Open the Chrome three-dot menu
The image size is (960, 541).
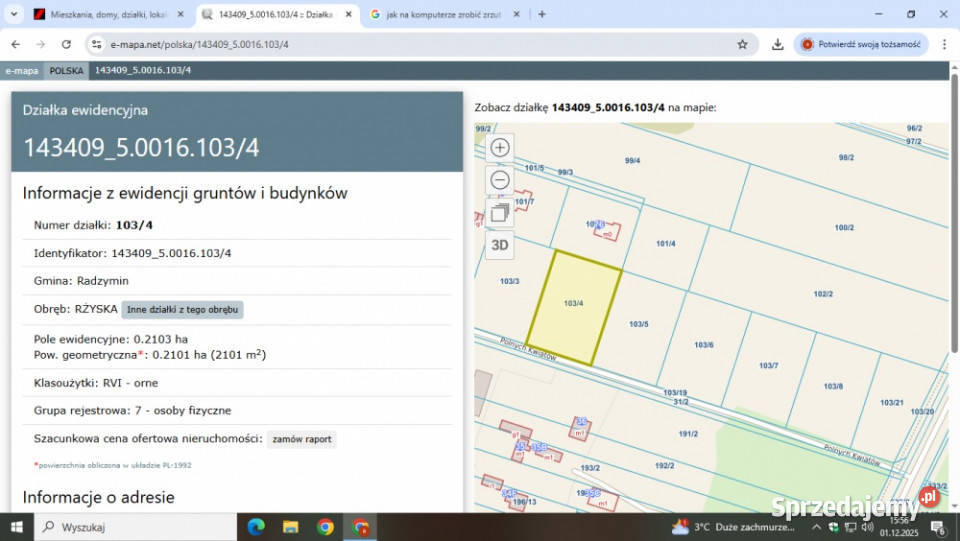click(944, 44)
